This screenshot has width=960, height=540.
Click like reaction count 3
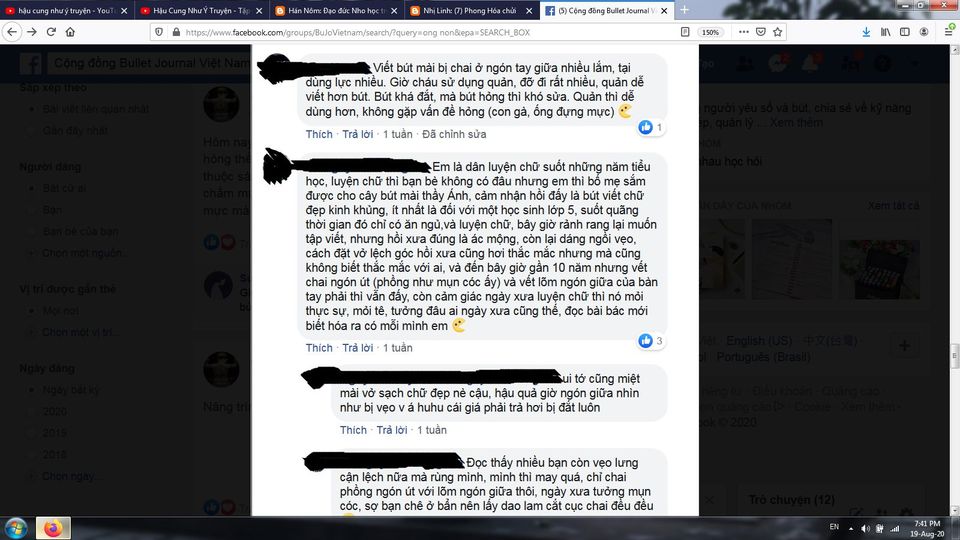(651, 340)
